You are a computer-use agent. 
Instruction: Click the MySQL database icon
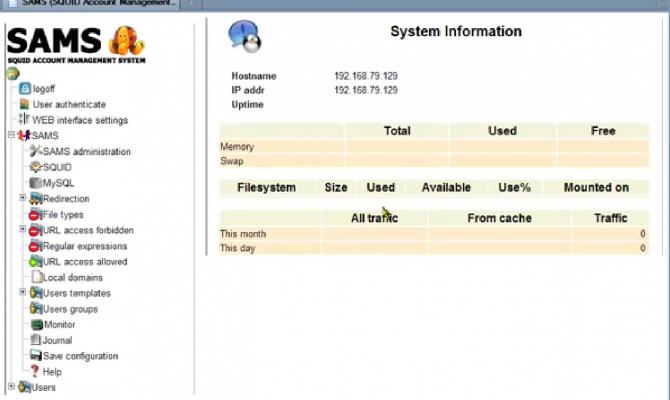(x=35, y=182)
